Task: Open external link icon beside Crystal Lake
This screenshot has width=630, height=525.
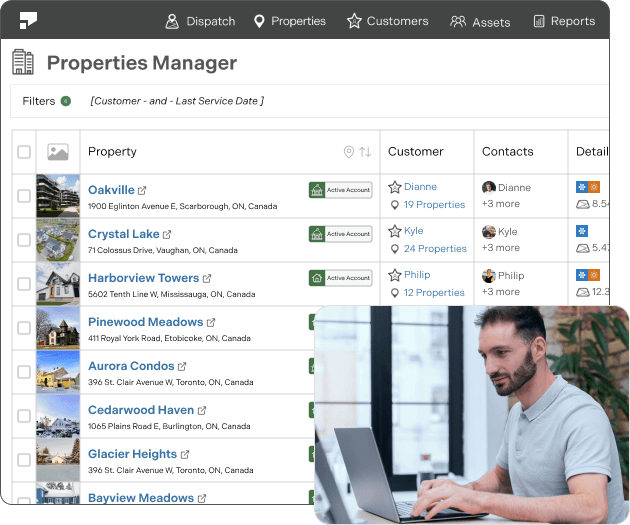Action: pos(166,234)
